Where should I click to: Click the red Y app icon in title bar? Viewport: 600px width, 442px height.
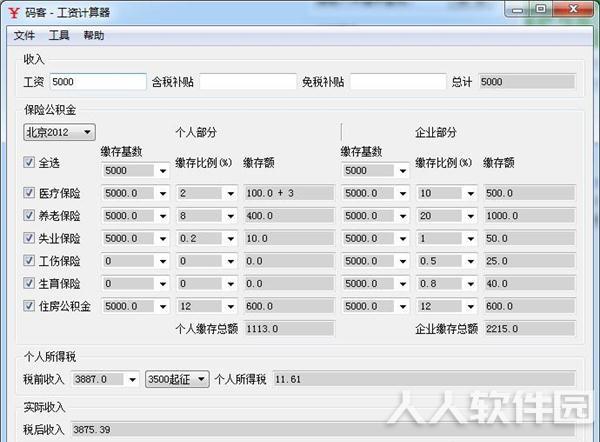point(14,12)
